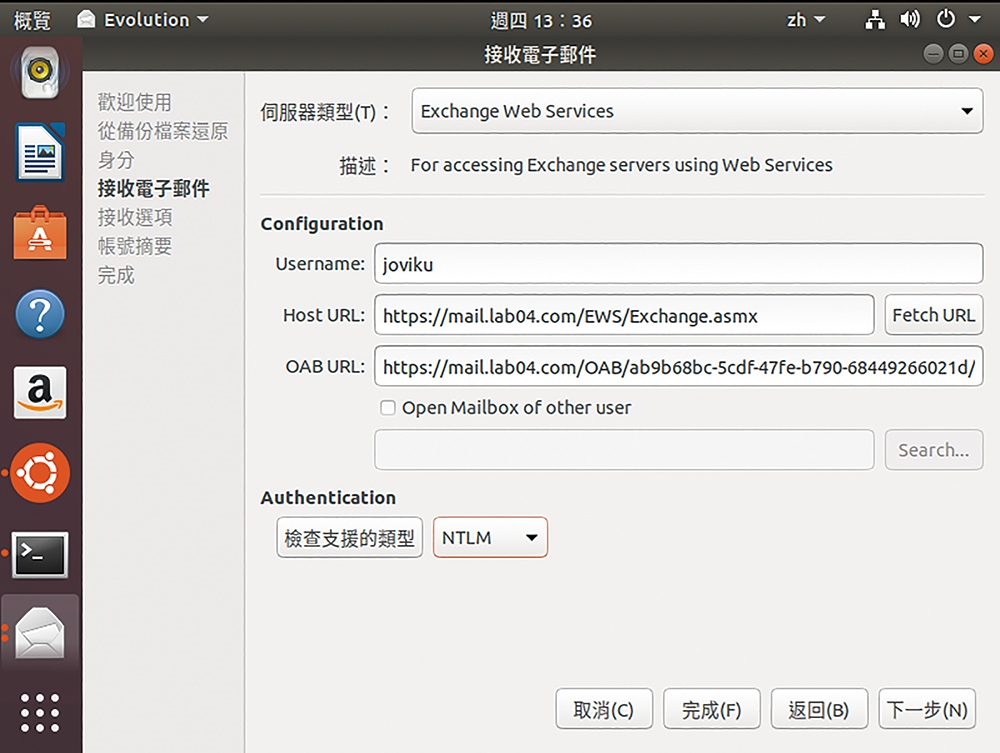Show applications grid icon

tap(40, 712)
